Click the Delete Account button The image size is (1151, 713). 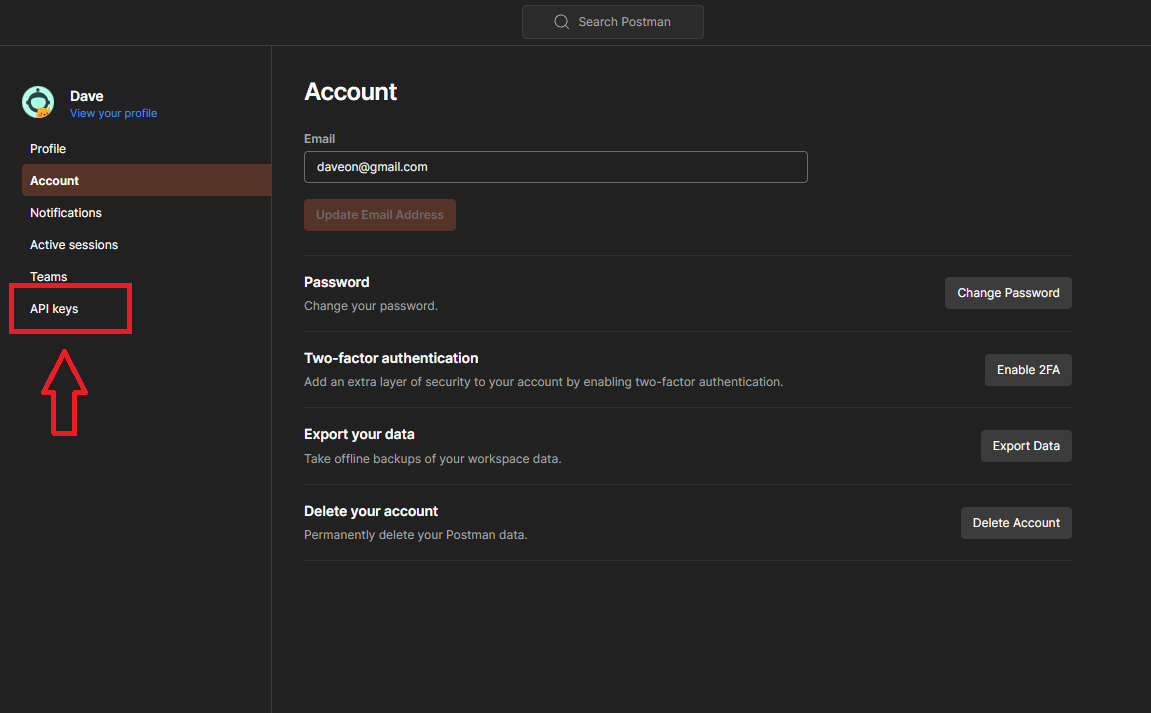(x=1016, y=523)
